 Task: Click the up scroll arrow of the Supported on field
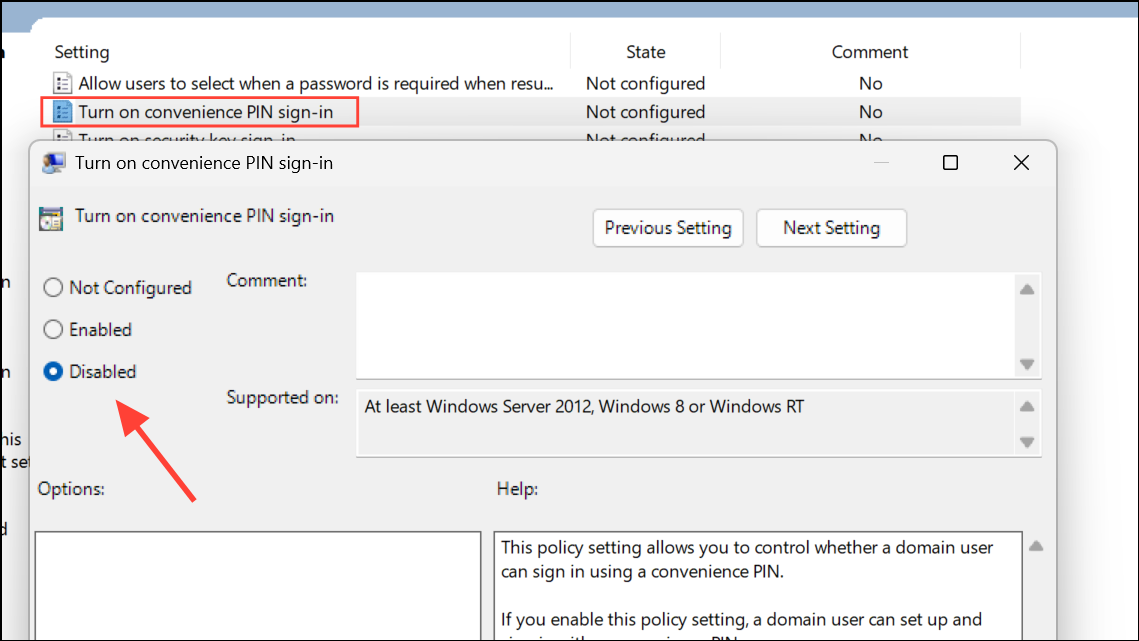coord(1027,406)
